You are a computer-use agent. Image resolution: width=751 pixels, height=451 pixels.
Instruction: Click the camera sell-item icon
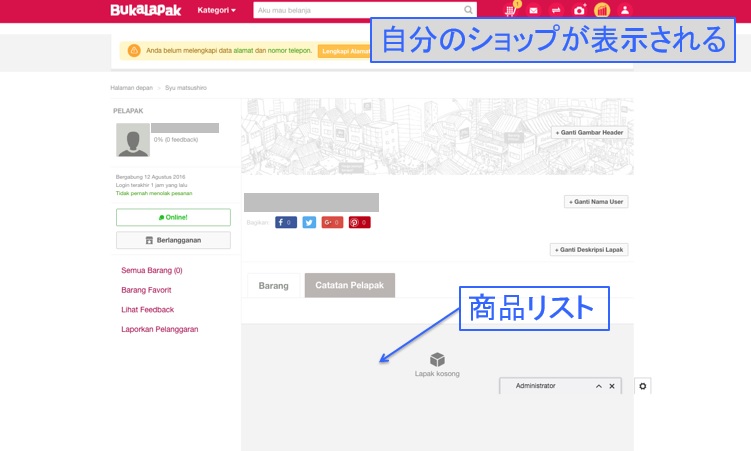[x=580, y=10]
